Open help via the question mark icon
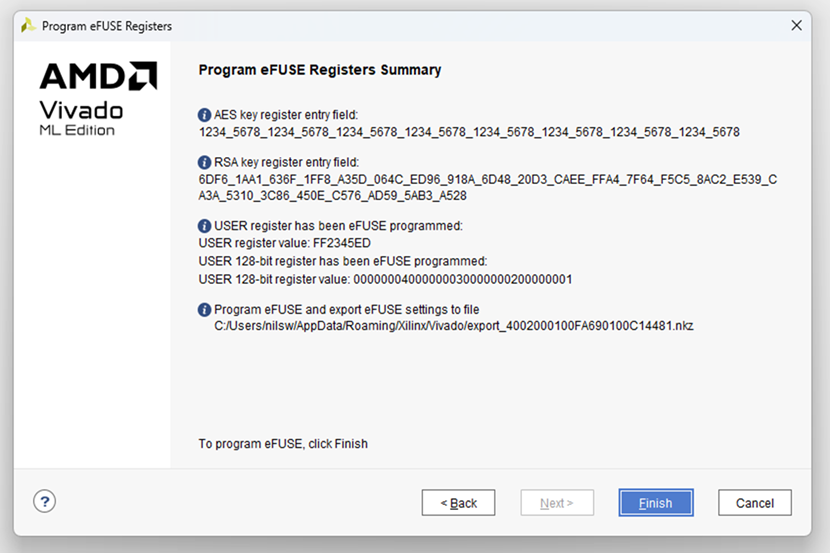Viewport: 830px width, 553px height. (x=44, y=502)
